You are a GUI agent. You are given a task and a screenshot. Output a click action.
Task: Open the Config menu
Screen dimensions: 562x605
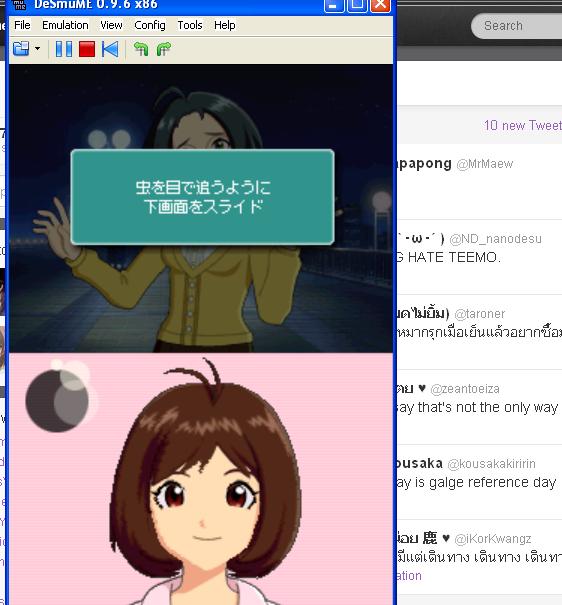pyautogui.click(x=150, y=25)
